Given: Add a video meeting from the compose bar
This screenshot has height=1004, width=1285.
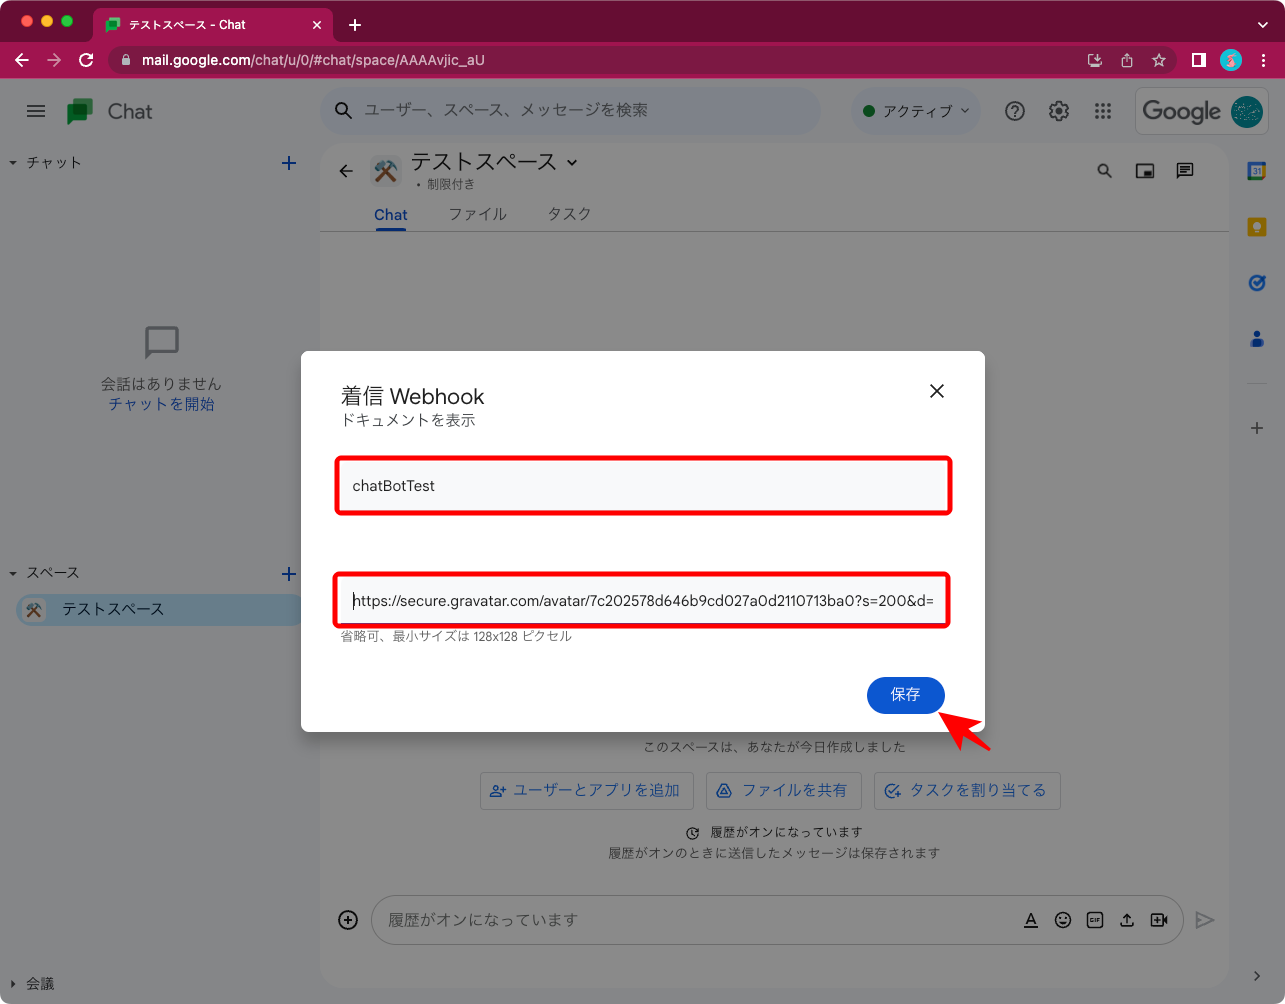Looking at the screenshot, I should tap(1159, 919).
